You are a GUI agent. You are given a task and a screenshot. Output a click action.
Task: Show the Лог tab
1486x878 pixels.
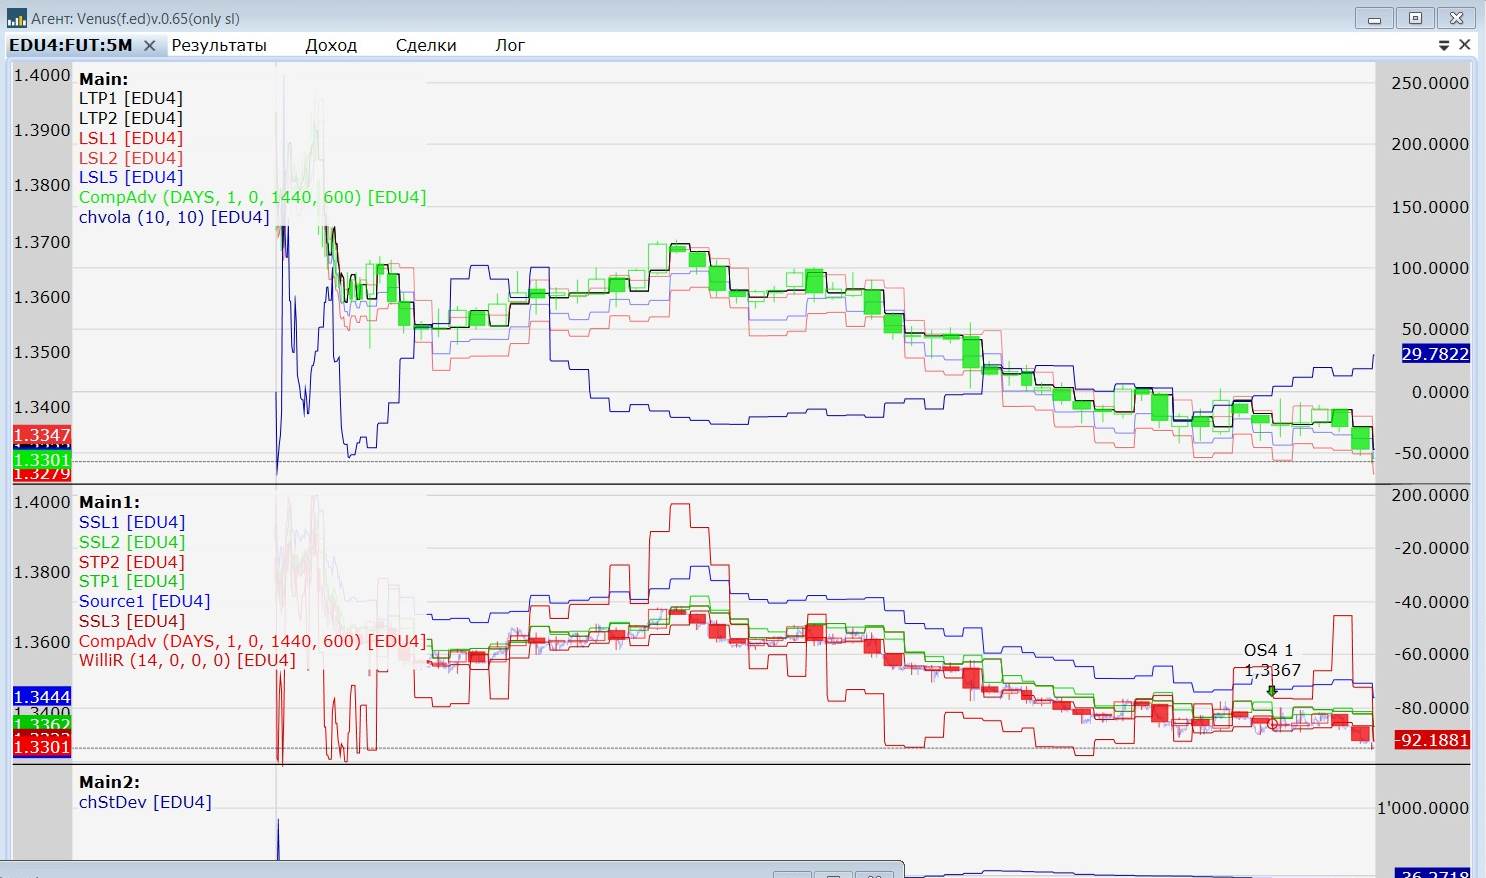[x=510, y=45]
